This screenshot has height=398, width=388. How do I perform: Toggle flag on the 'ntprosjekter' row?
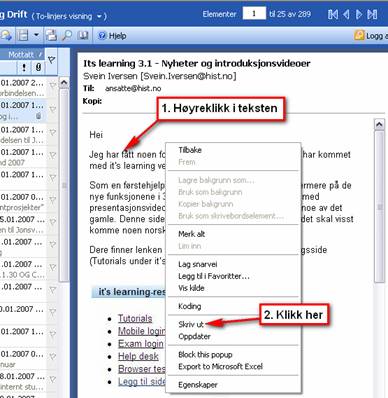click(52, 200)
